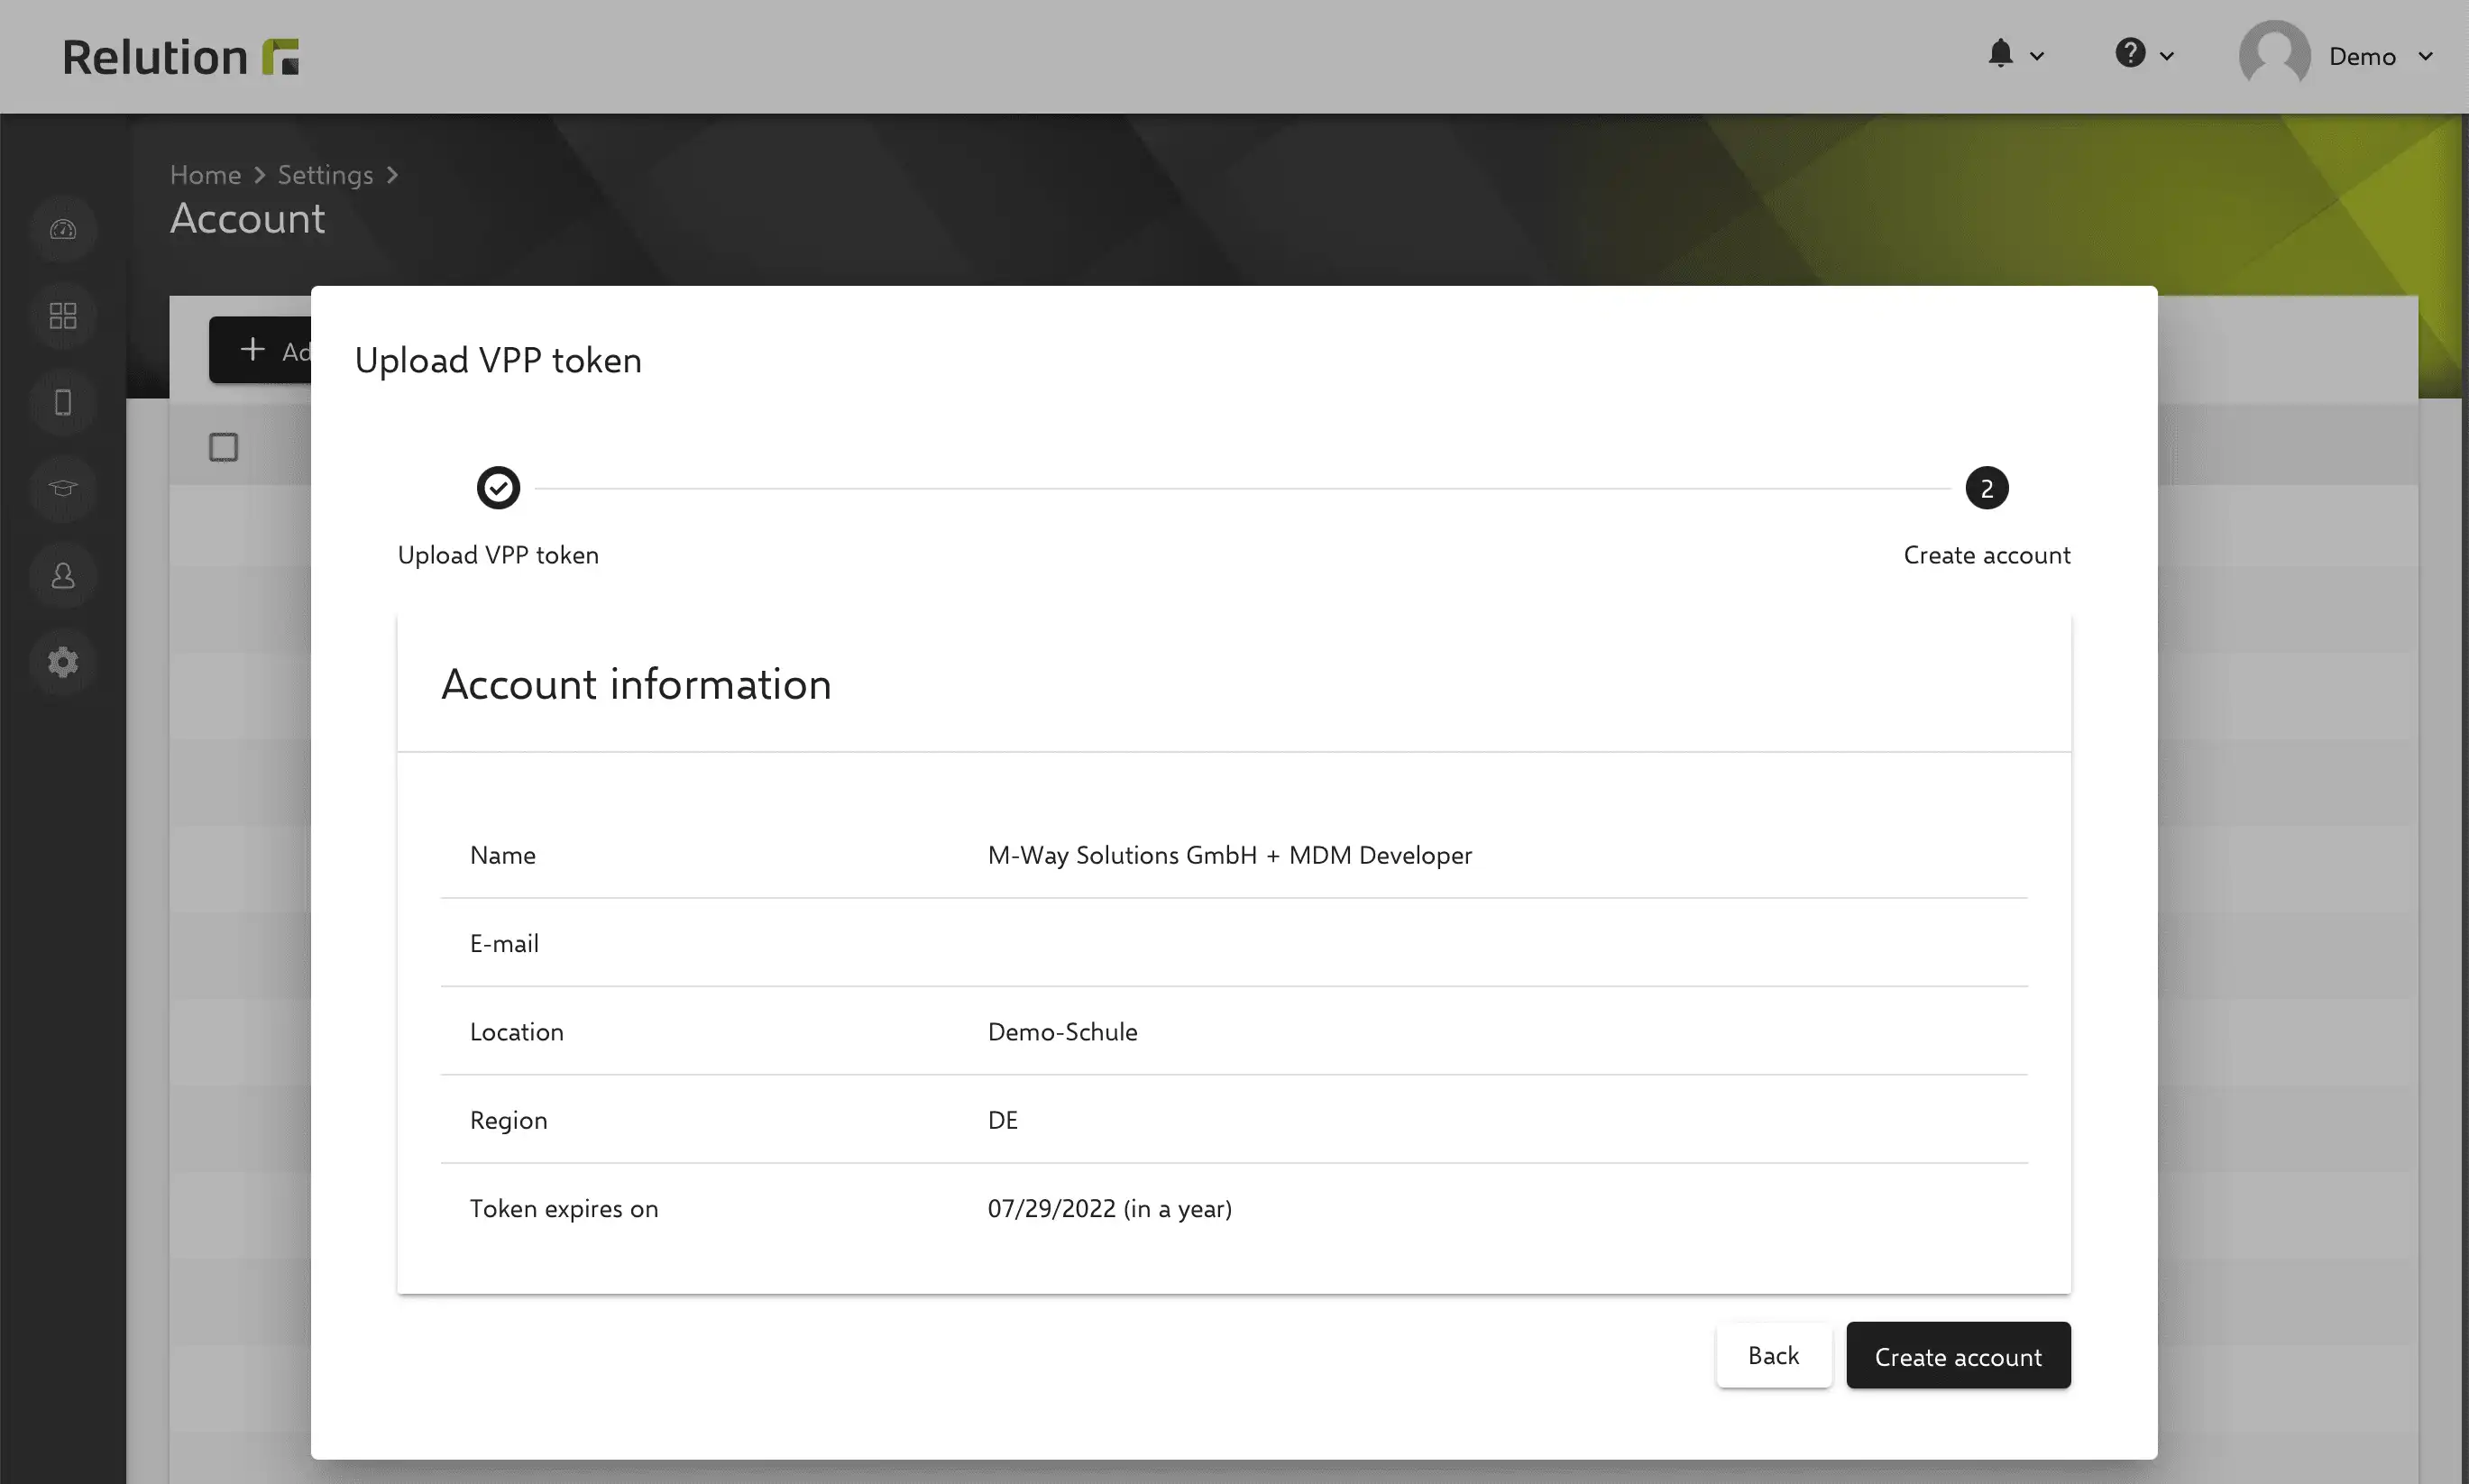Open the notifications bell icon
Image resolution: width=2469 pixels, height=1484 pixels.
[x=2000, y=53]
